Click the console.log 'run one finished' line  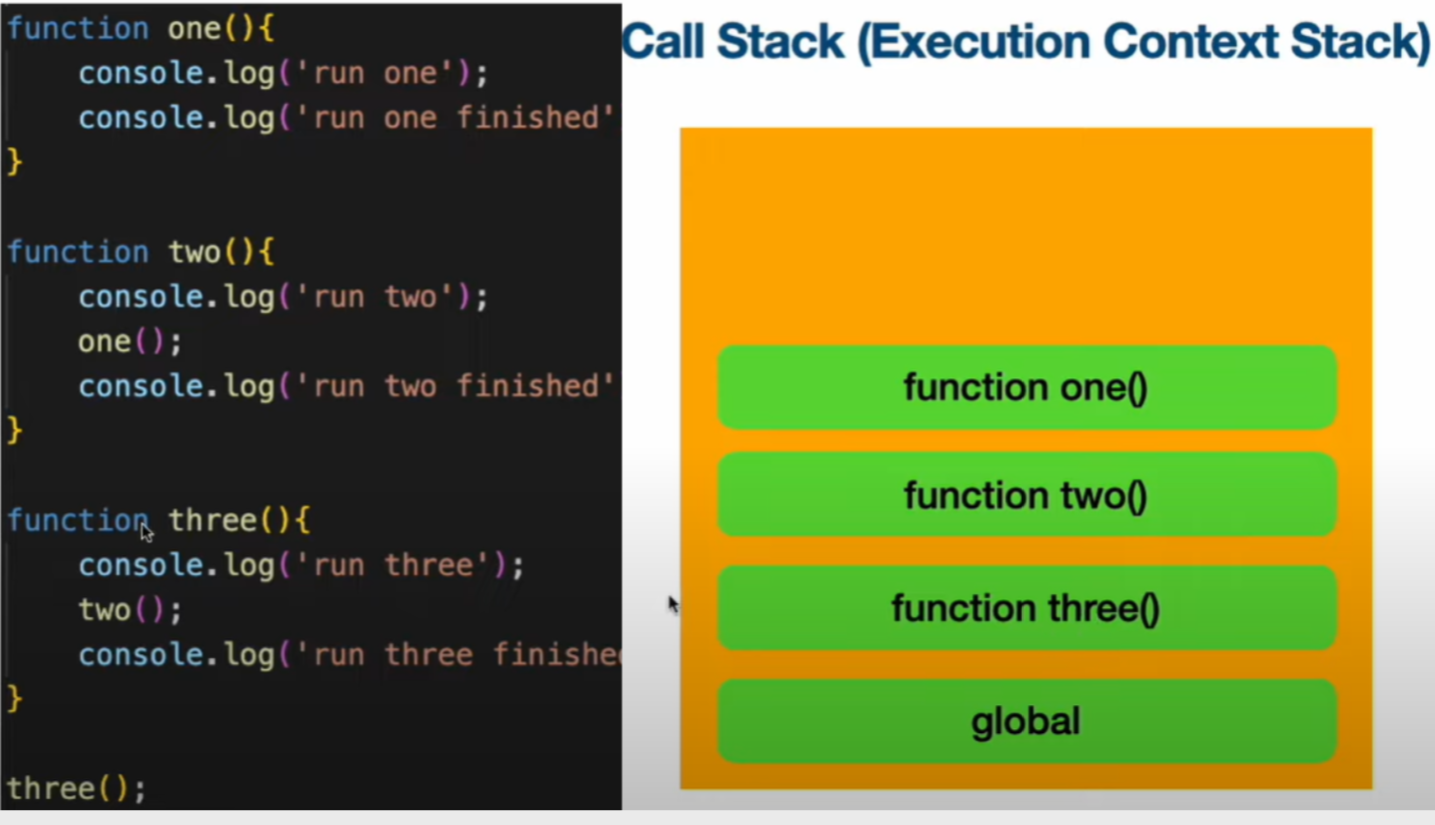point(348,118)
